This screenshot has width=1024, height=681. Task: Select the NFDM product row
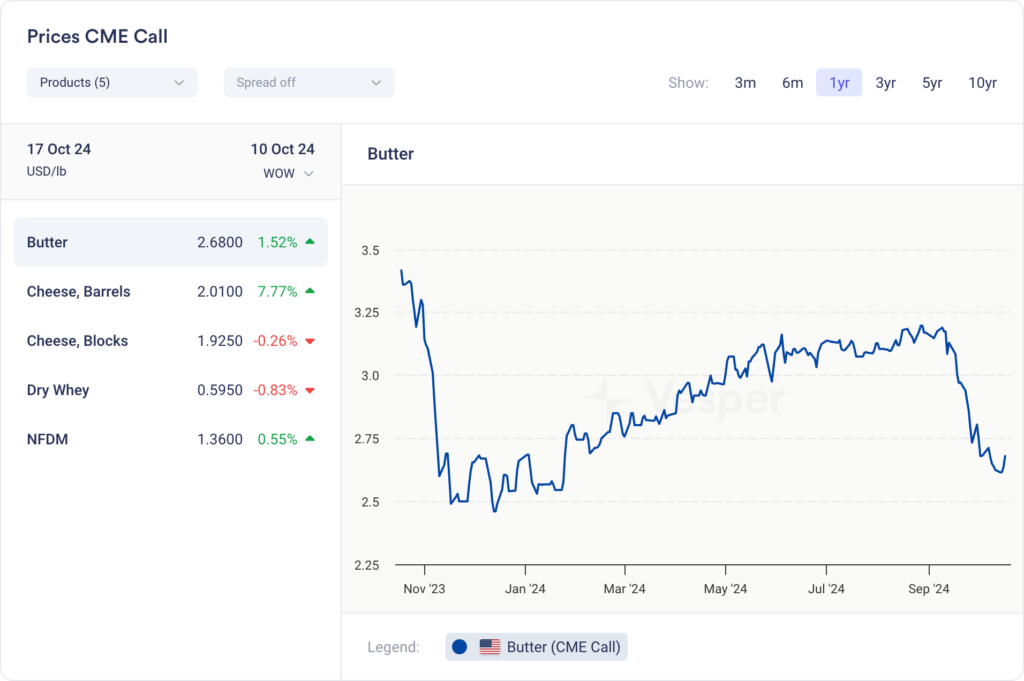pos(170,439)
